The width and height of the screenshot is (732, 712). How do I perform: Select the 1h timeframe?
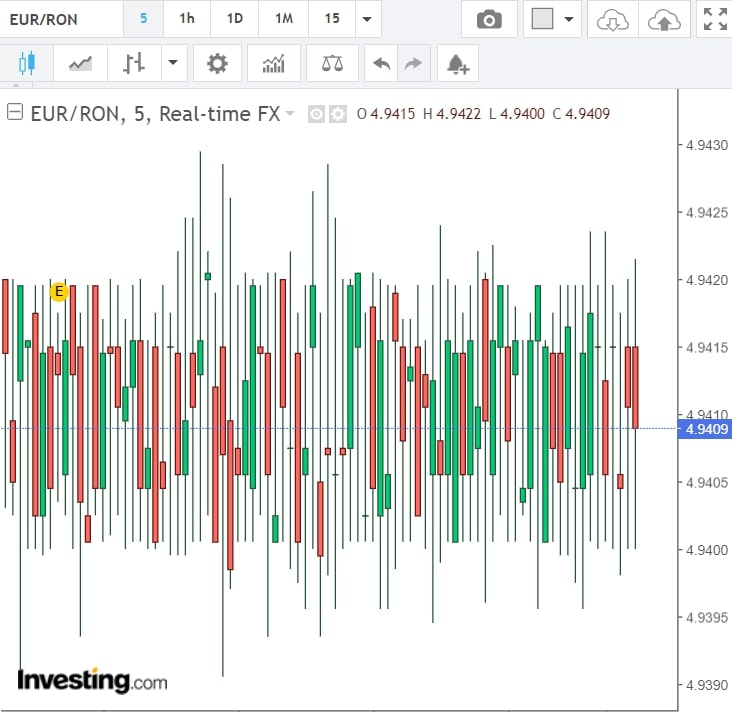(x=187, y=19)
